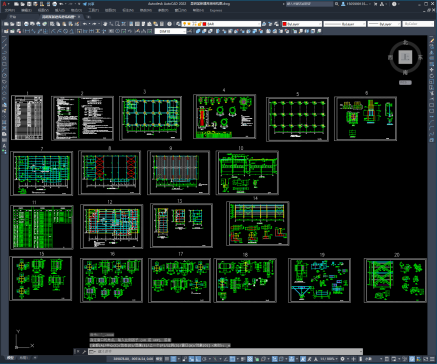This screenshot has width=437, height=364.
Task: Open QuickCalc calculator icon
Action: click(162, 24)
